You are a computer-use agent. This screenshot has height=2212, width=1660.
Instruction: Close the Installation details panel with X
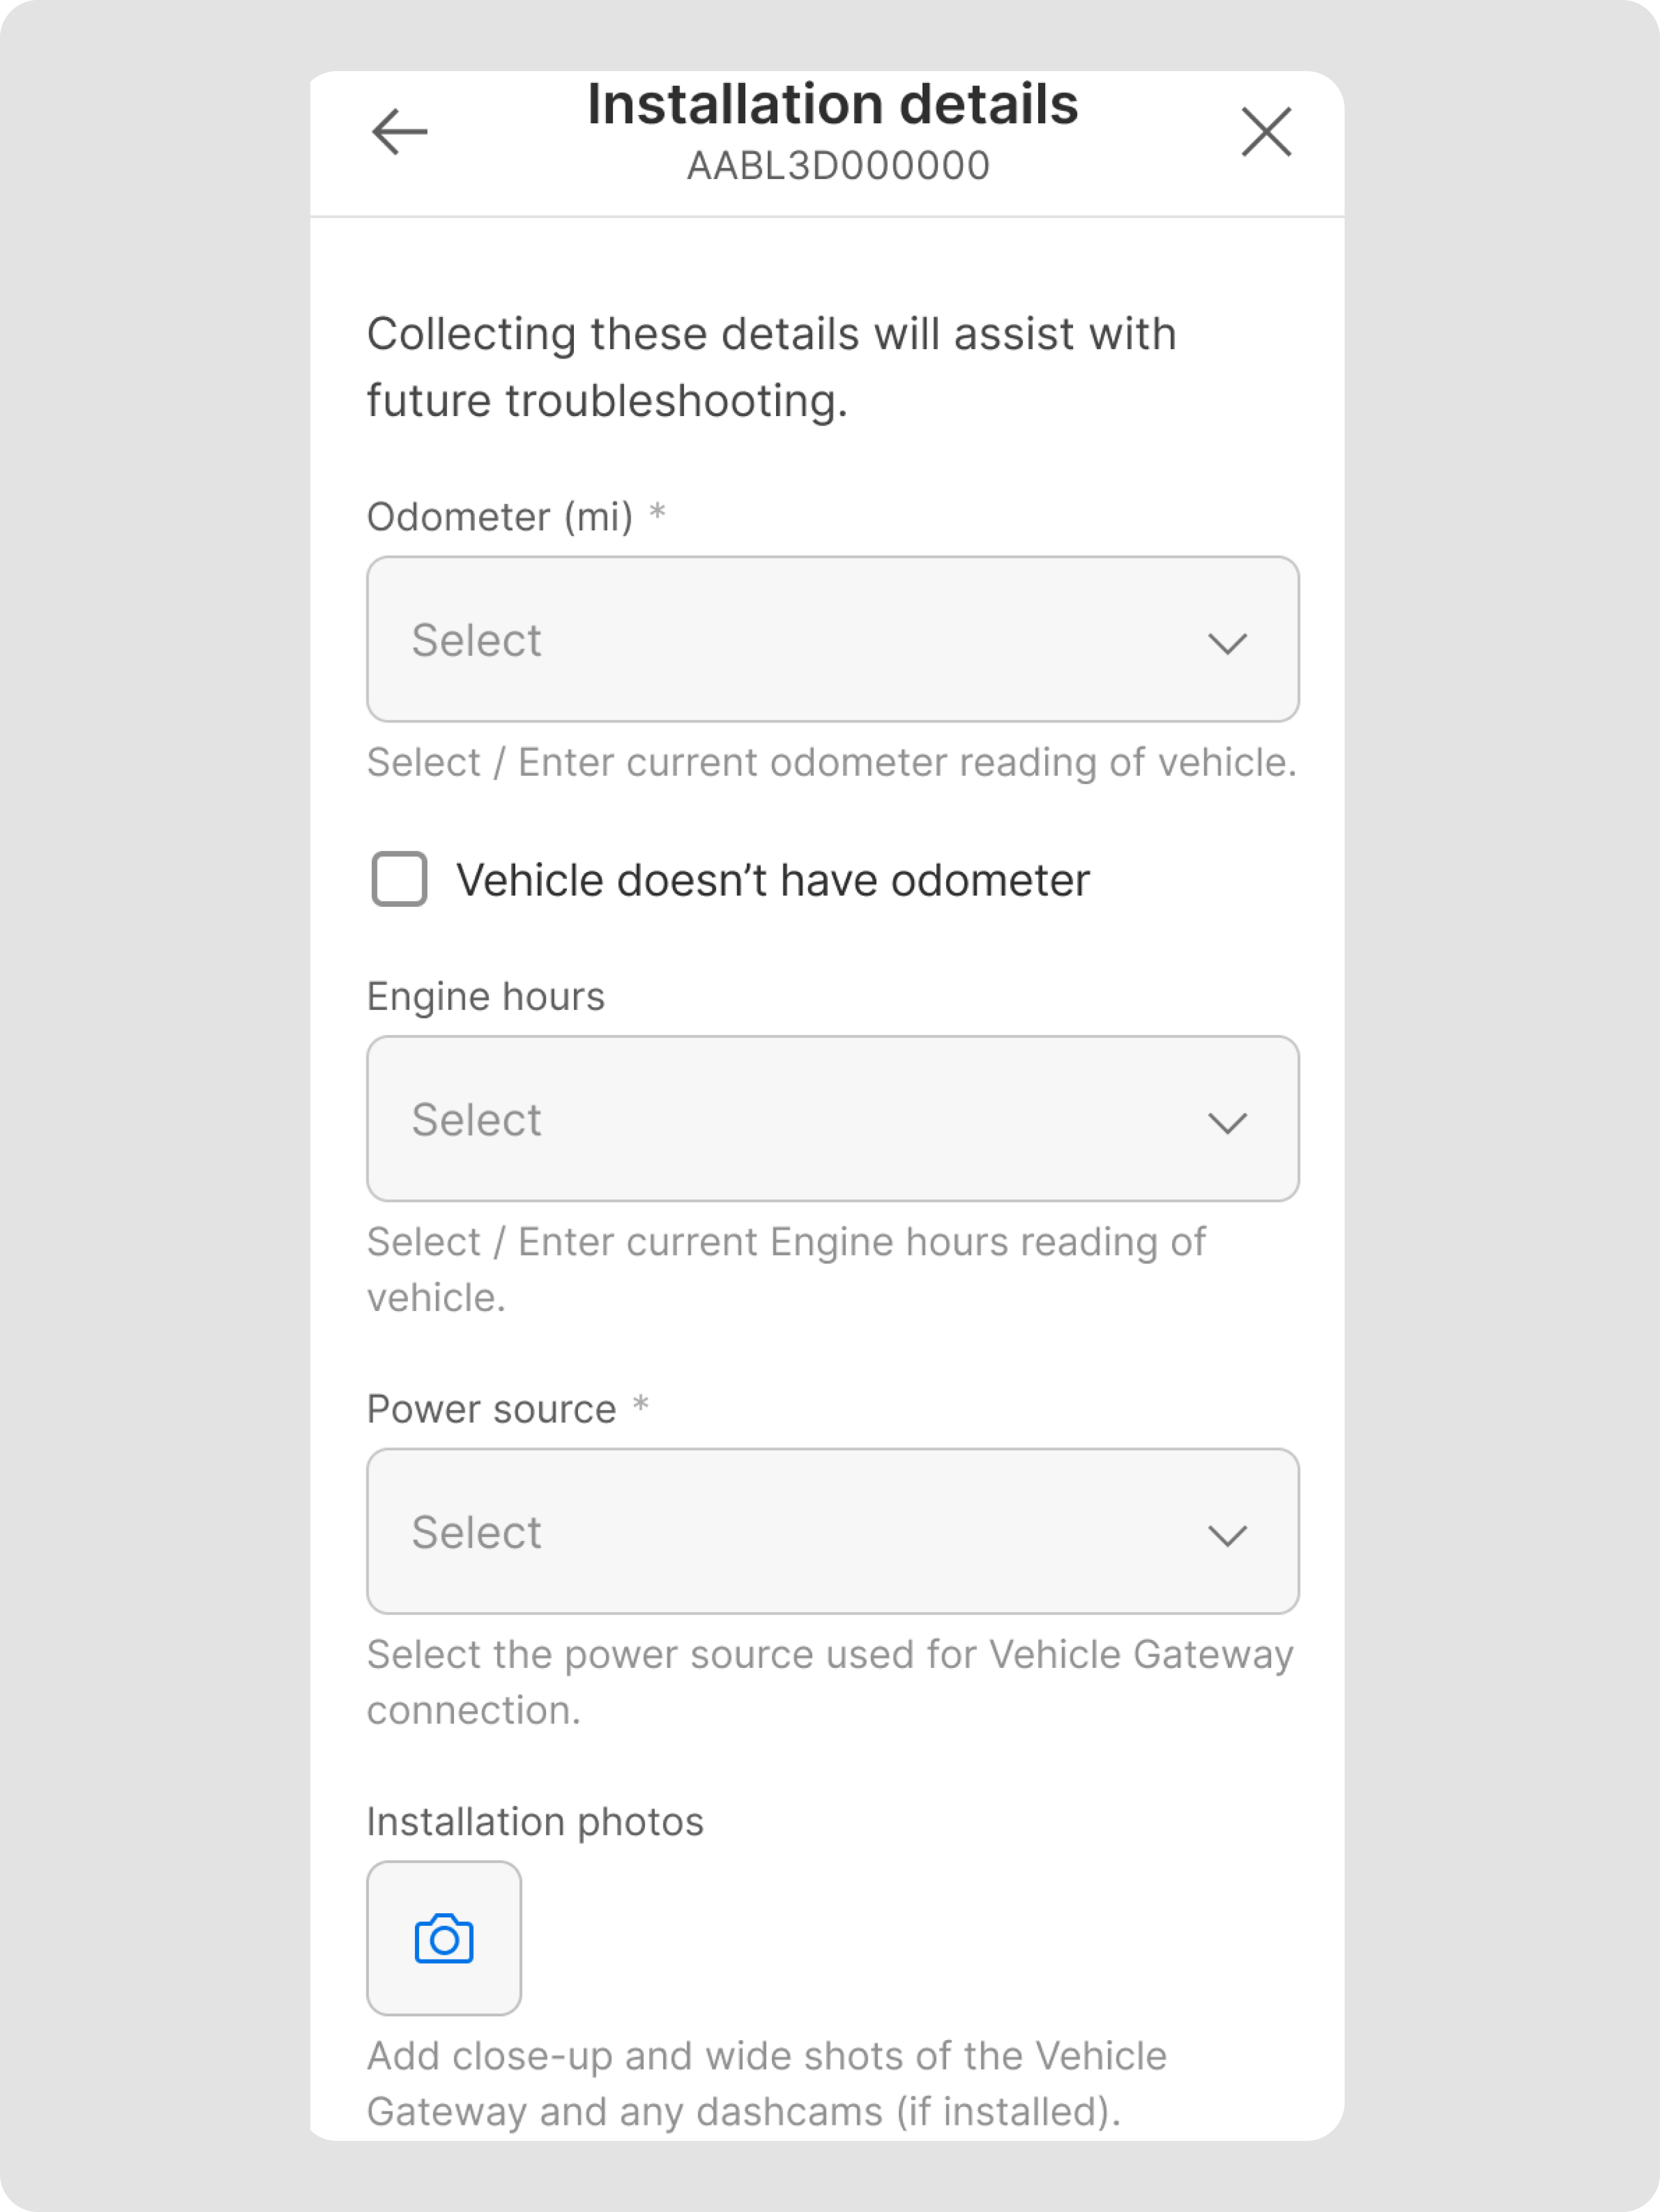click(x=1266, y=132)
